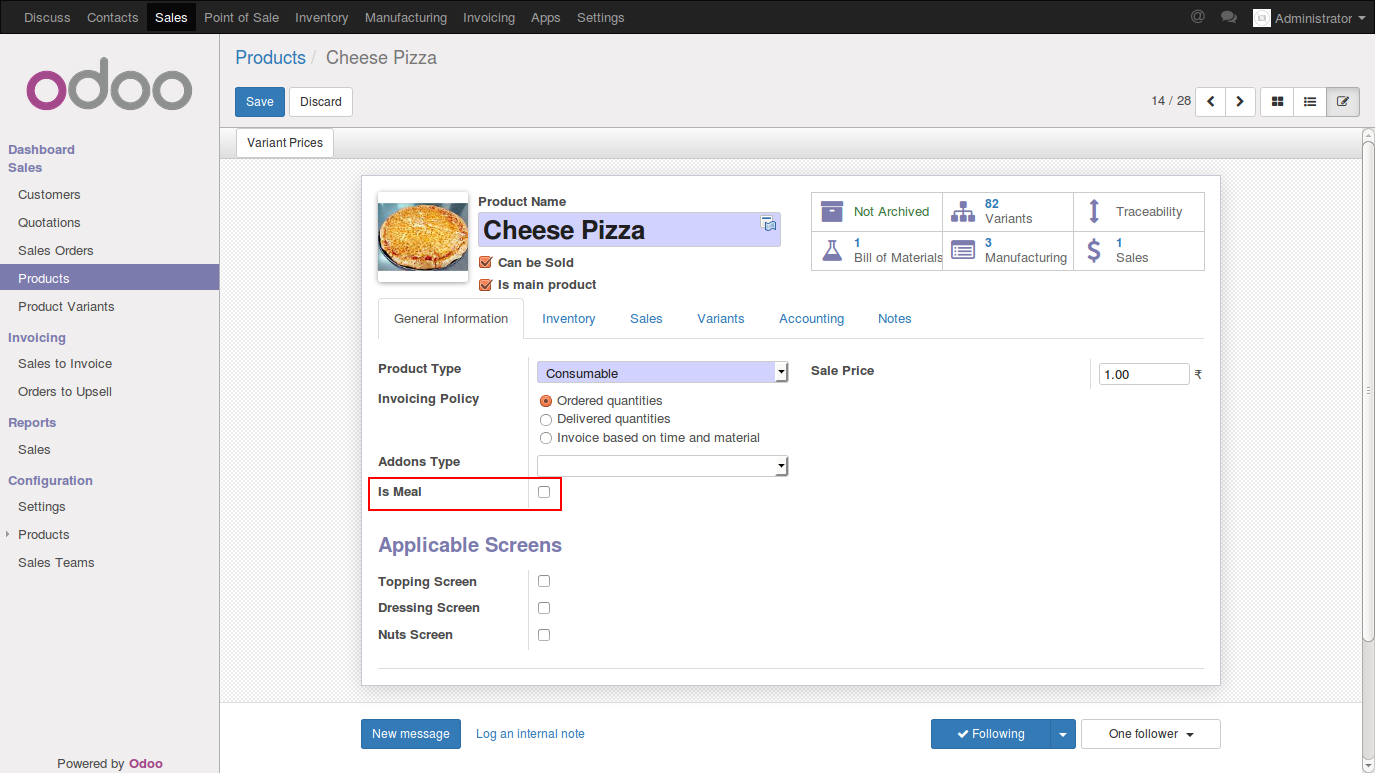1375x773 pixels.
Task: Select Ordered quantities radio option
Action: pyautogui.click(x=546, y=401)
